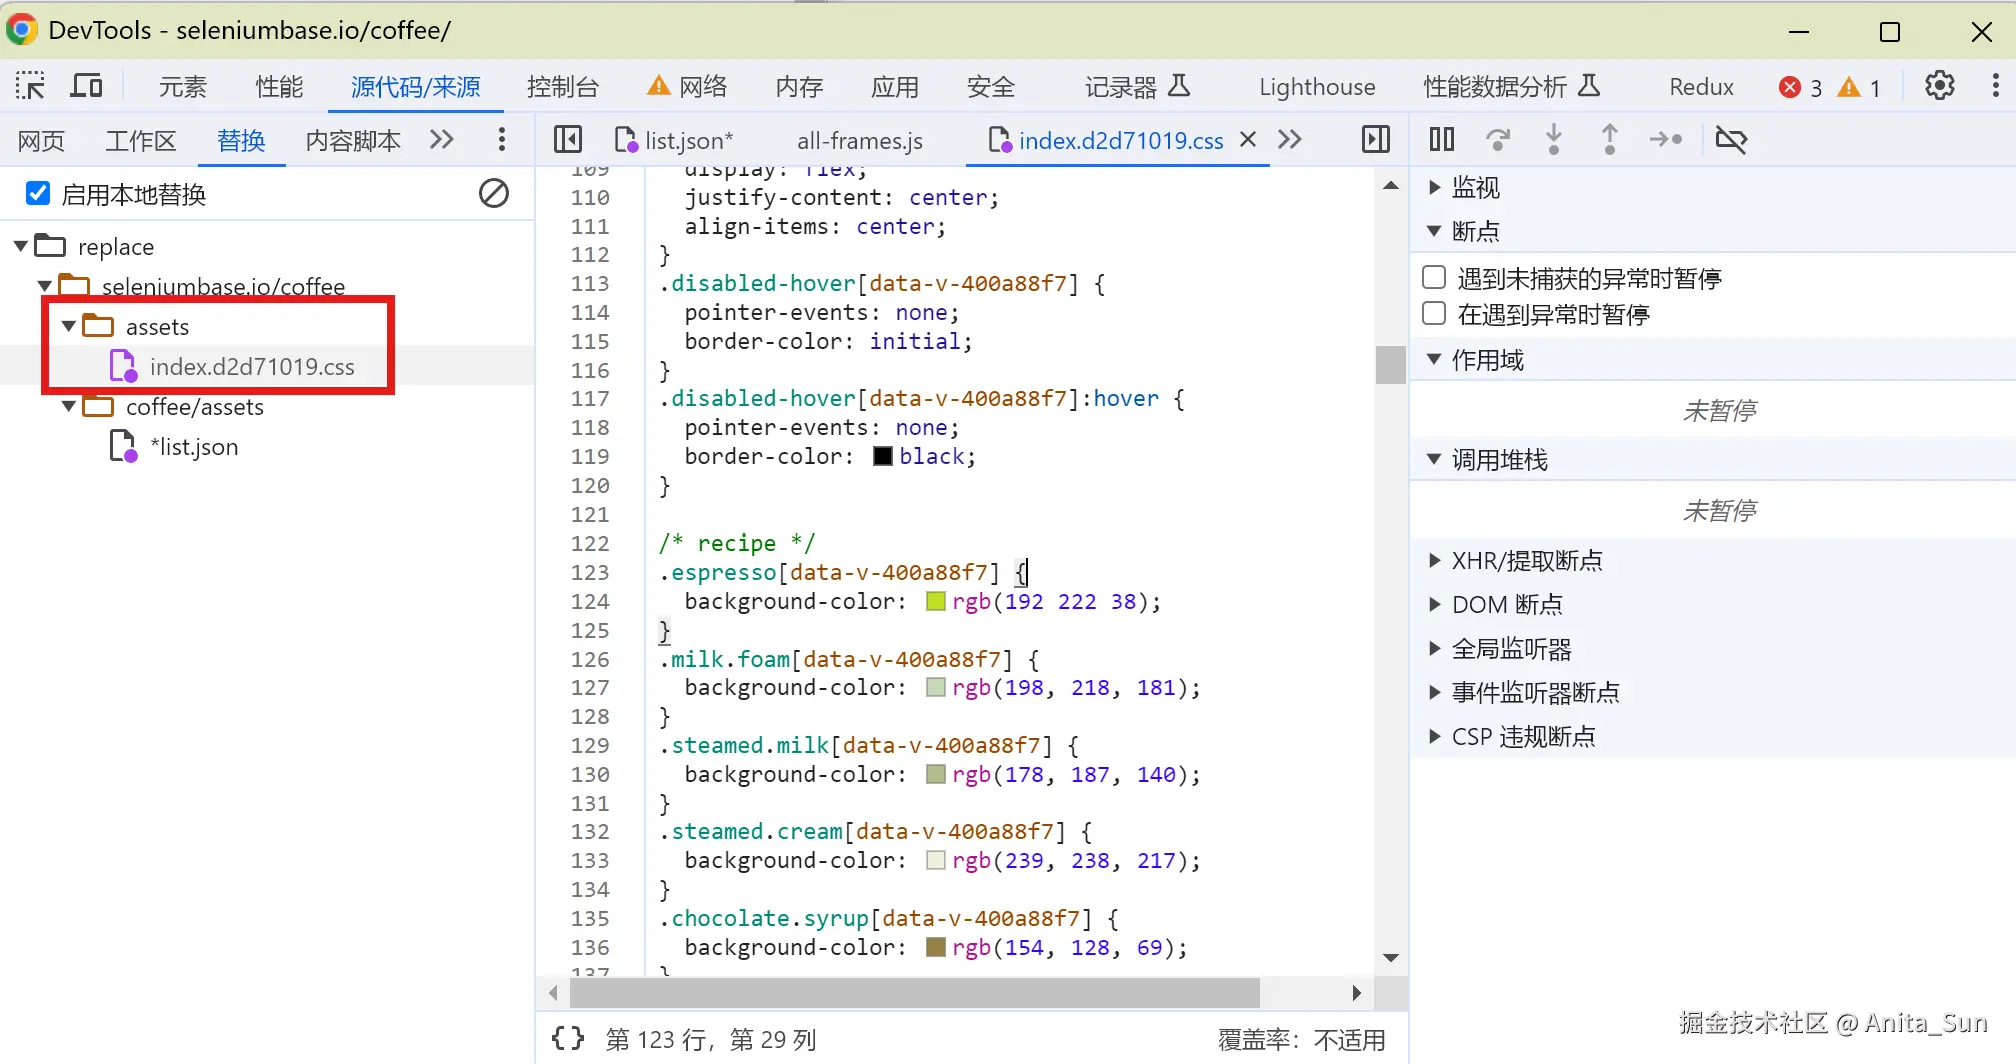Click the vertical scrollbar thumb in editor
The width and height of the screenshot is (2016, 1064).
1391,364
